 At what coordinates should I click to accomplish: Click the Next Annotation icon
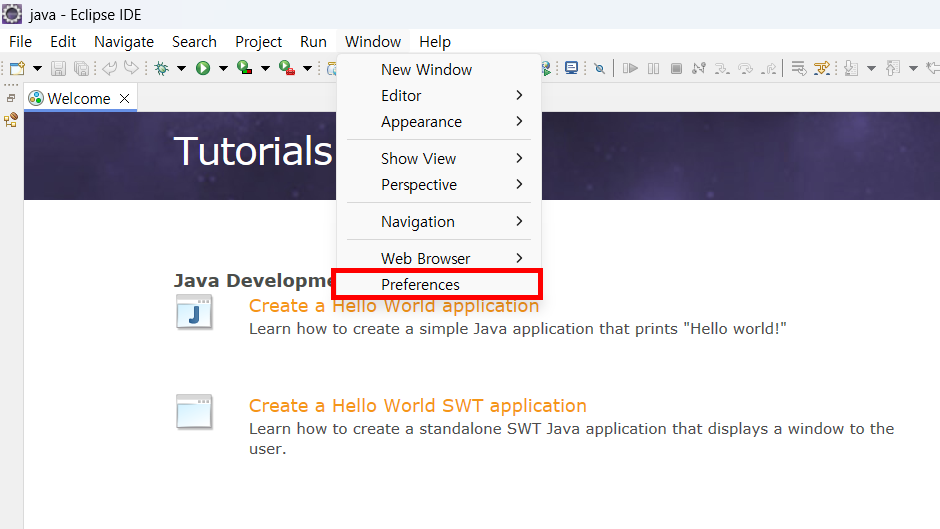(x=851, y=68)
